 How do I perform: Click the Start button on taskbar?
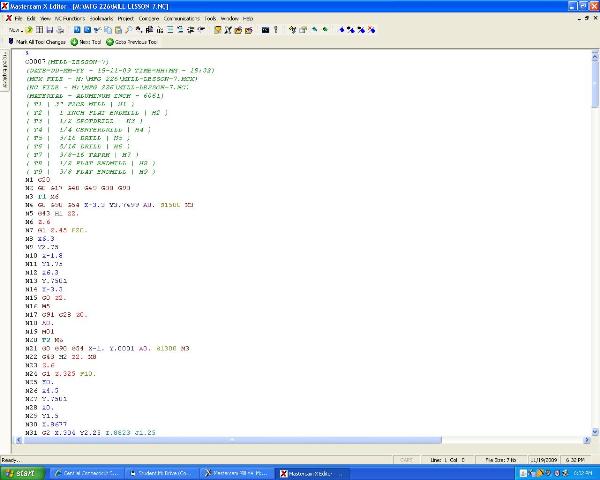tap(20, 472)
